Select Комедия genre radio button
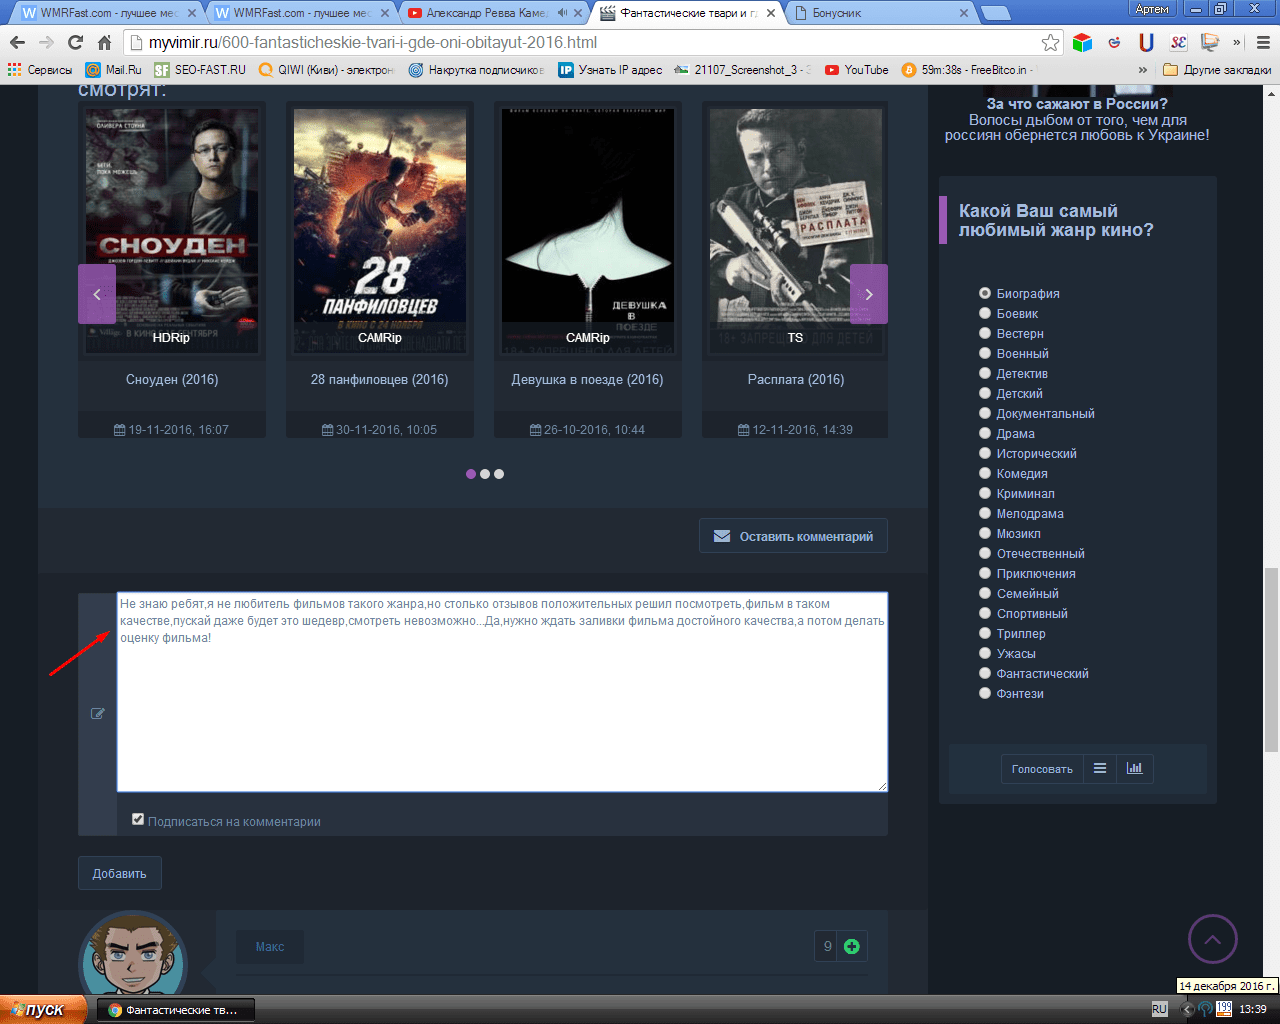 tap(985, 473)
